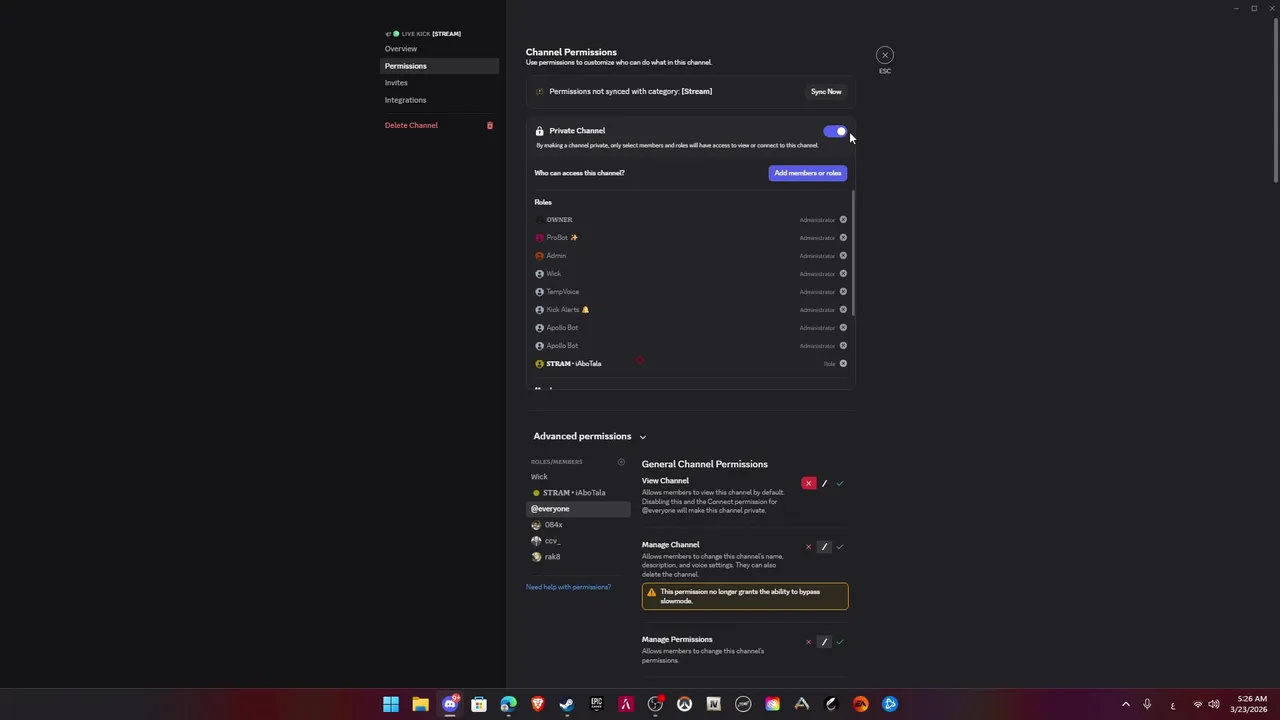Click the lock icon next to Private Channel

[x=539, y=131]
